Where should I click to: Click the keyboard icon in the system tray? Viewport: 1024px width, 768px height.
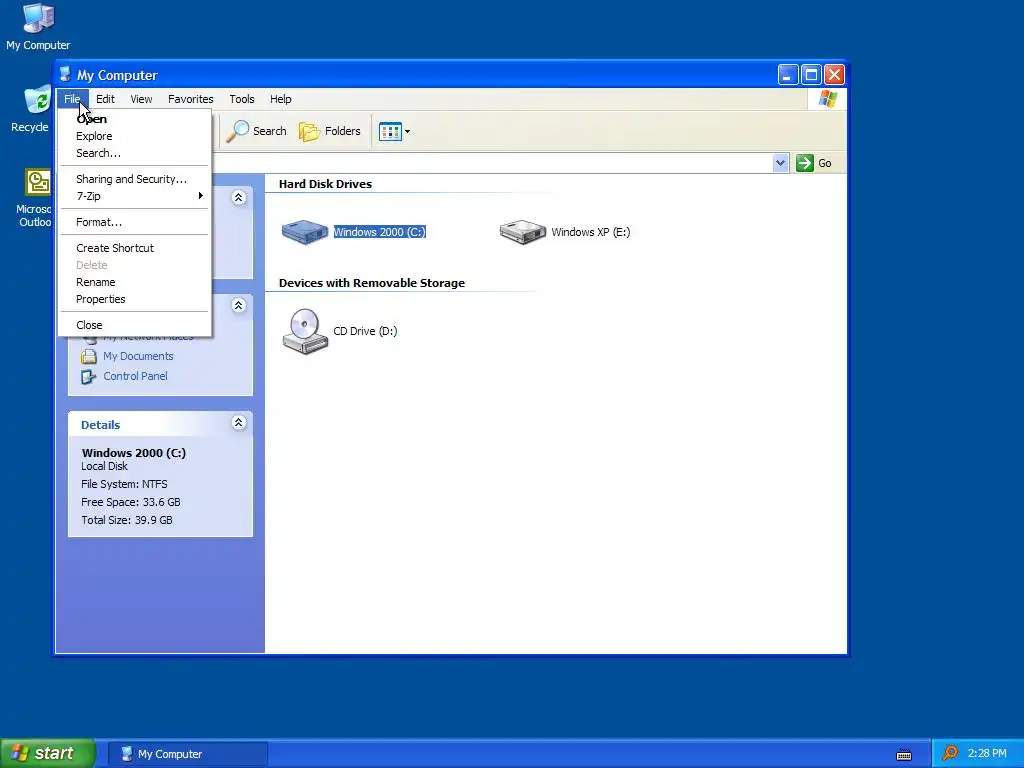click(x=904, y=754)
